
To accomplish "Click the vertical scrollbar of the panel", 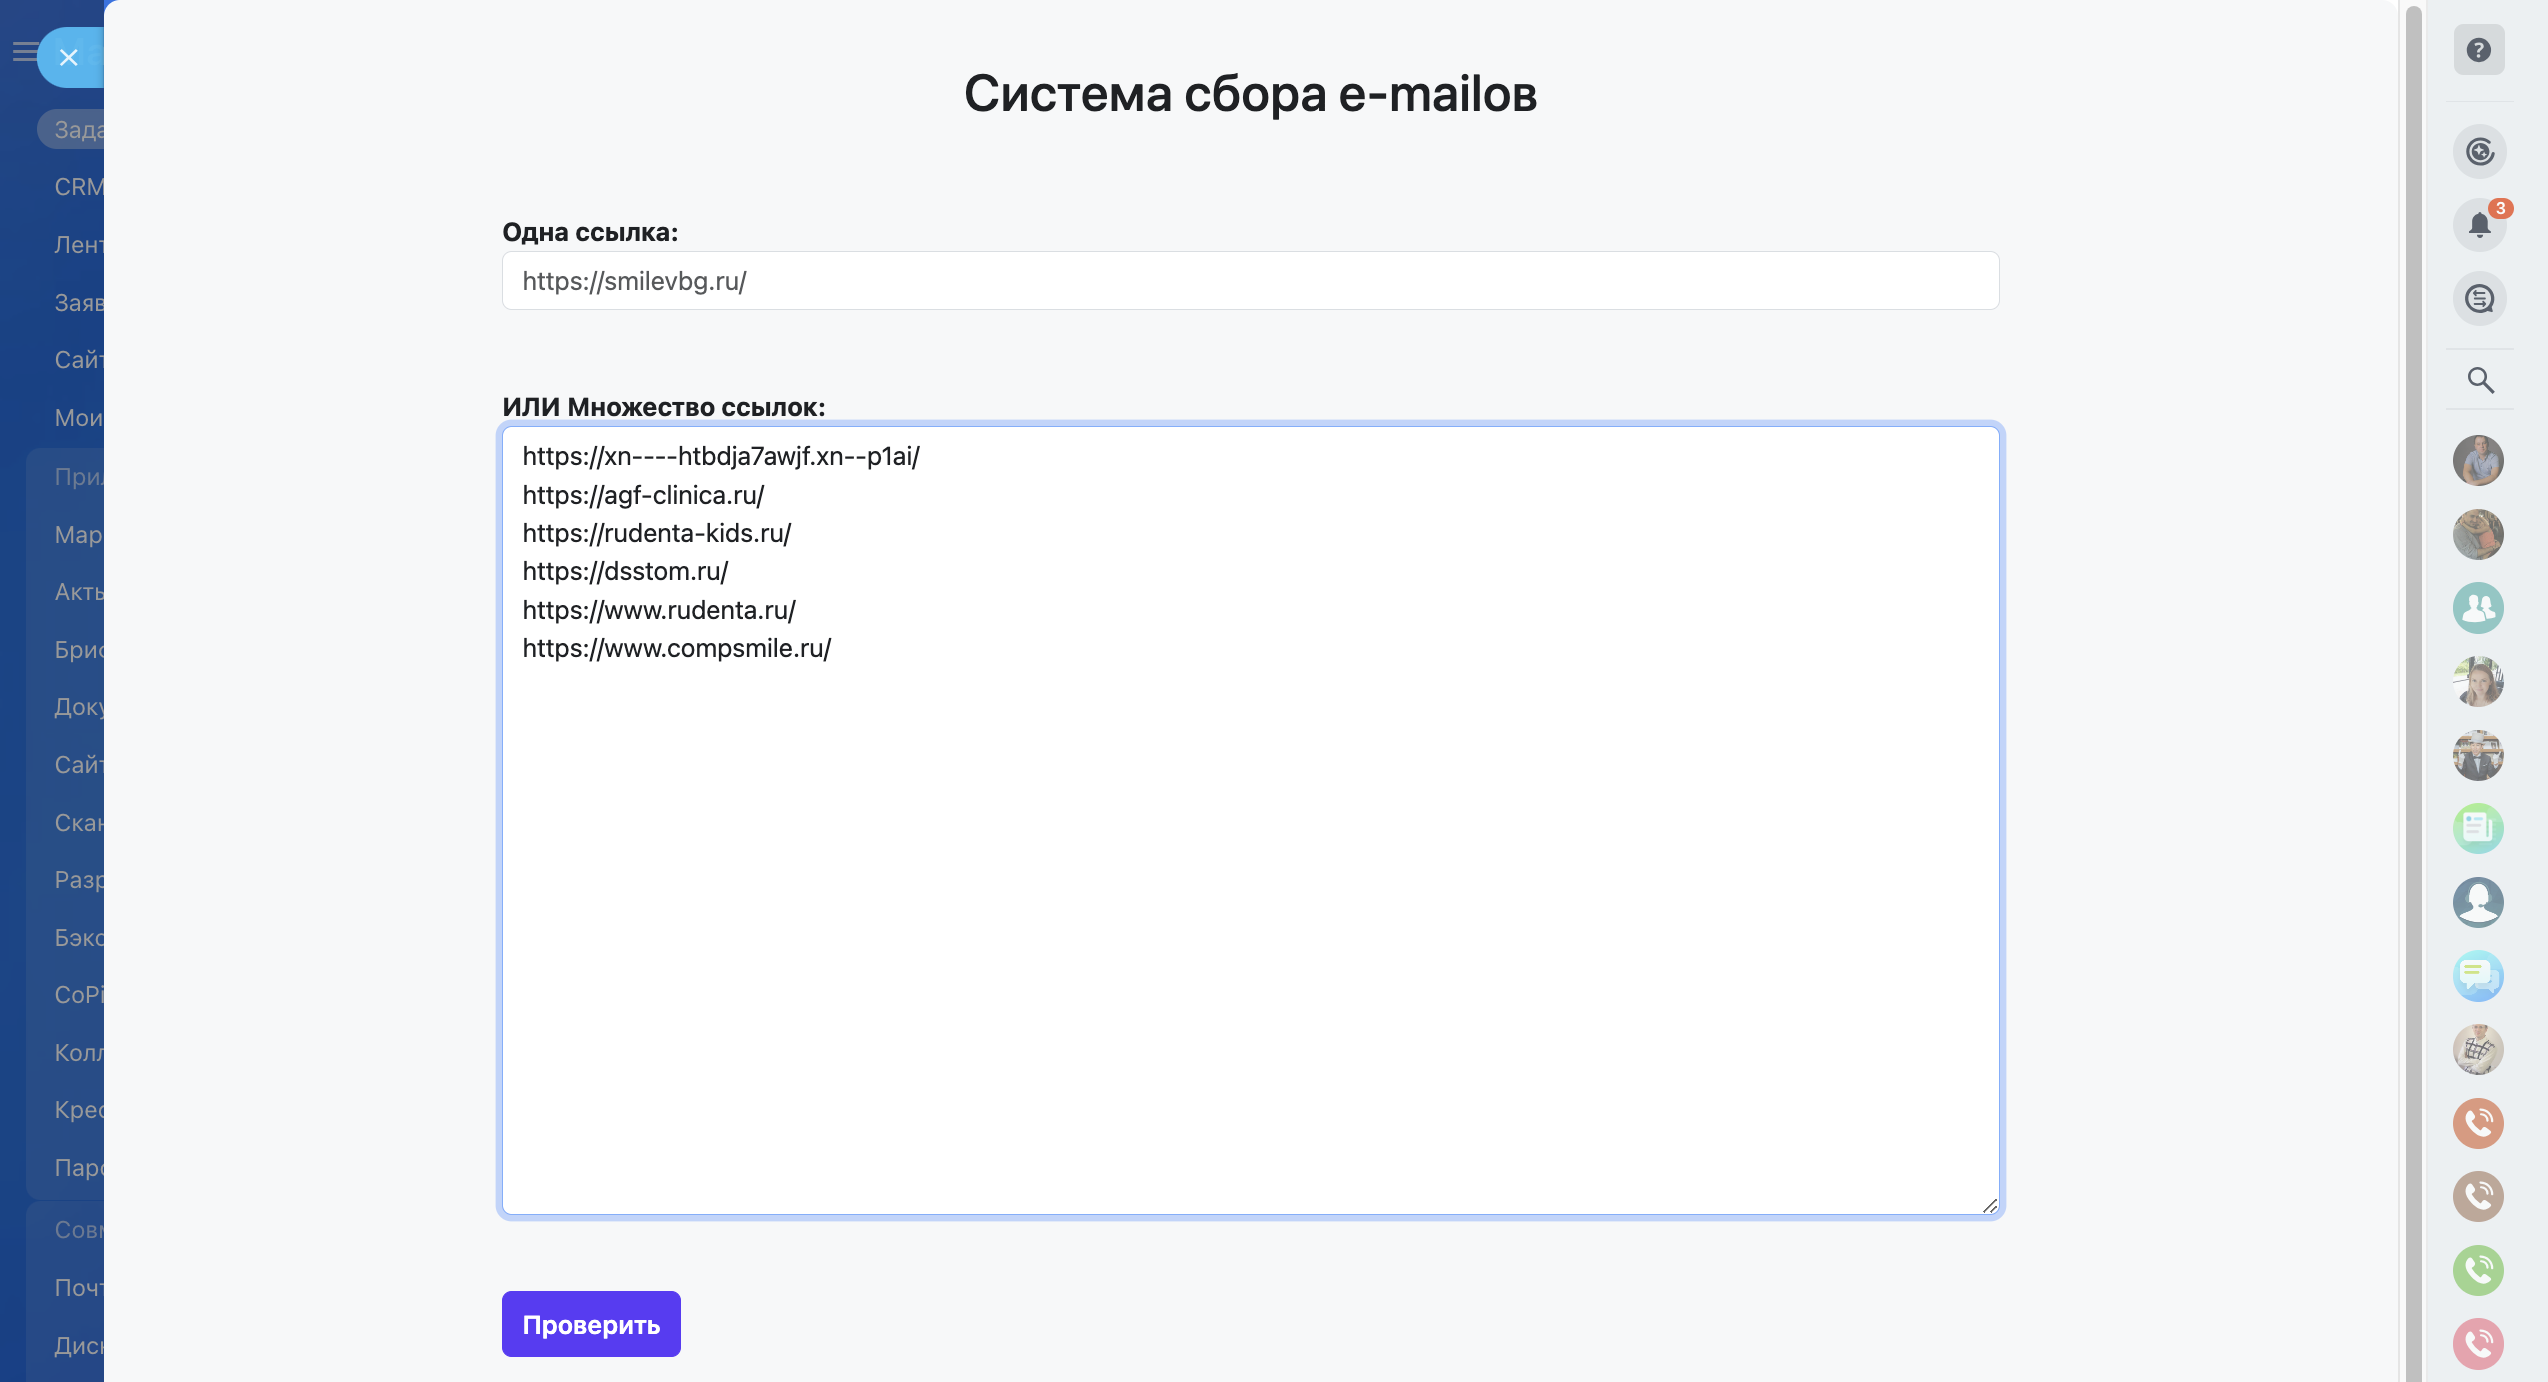I will coord(2413,690).
